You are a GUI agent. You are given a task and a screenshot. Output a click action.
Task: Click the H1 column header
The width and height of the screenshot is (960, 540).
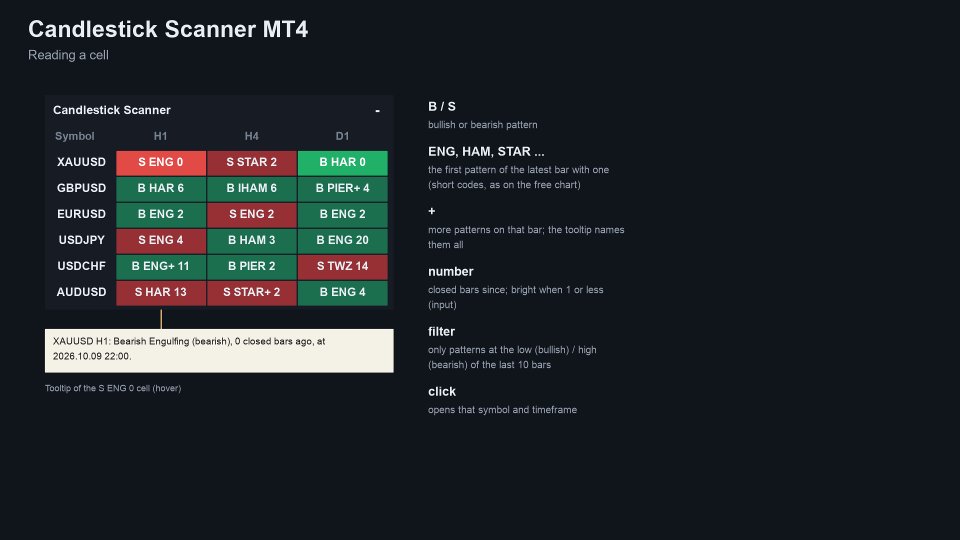point(160,137)
